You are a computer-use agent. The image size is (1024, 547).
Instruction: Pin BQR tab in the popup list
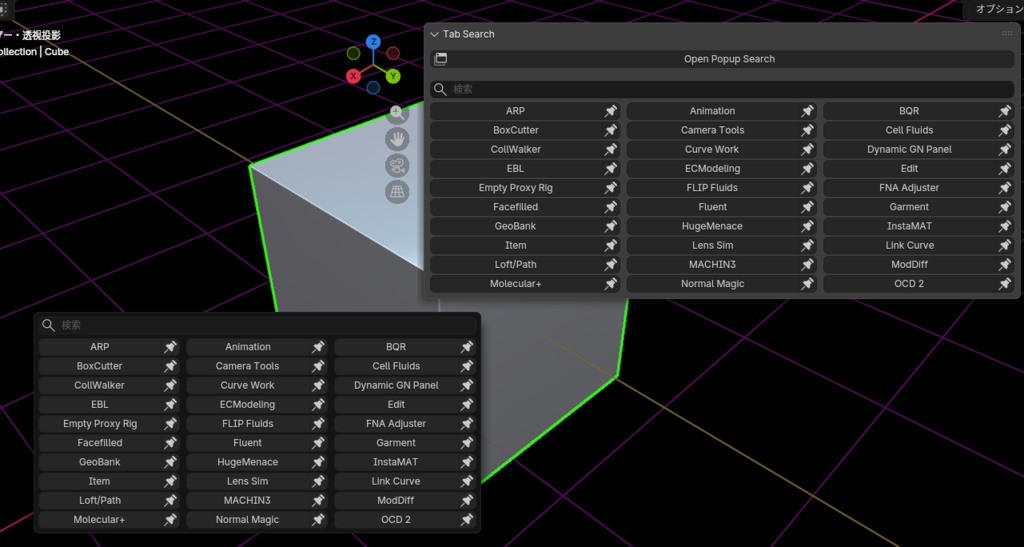[466, 347]
